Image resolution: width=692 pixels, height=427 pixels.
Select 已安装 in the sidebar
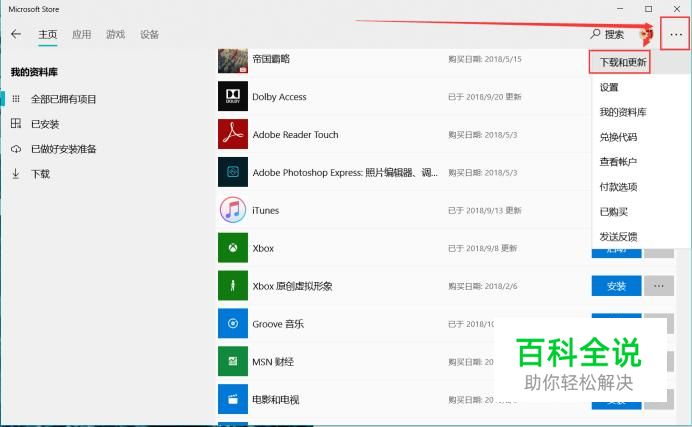pos(45,124)
